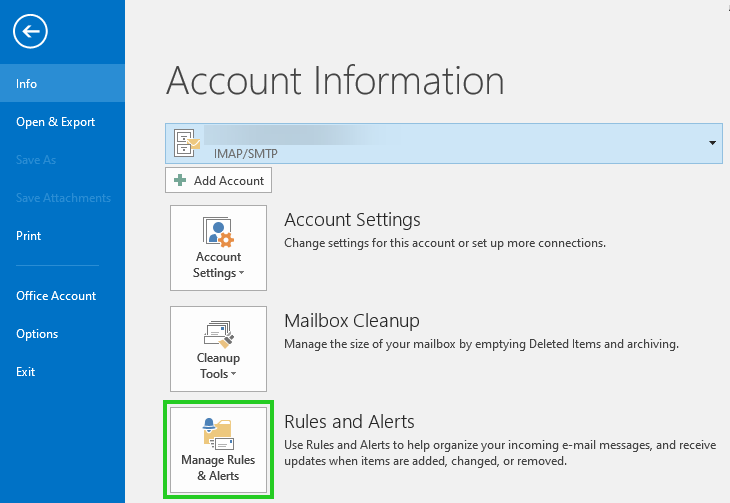Click the greyed-out Save As item
This screenshot has height=503, width=730.
[36, 160]
